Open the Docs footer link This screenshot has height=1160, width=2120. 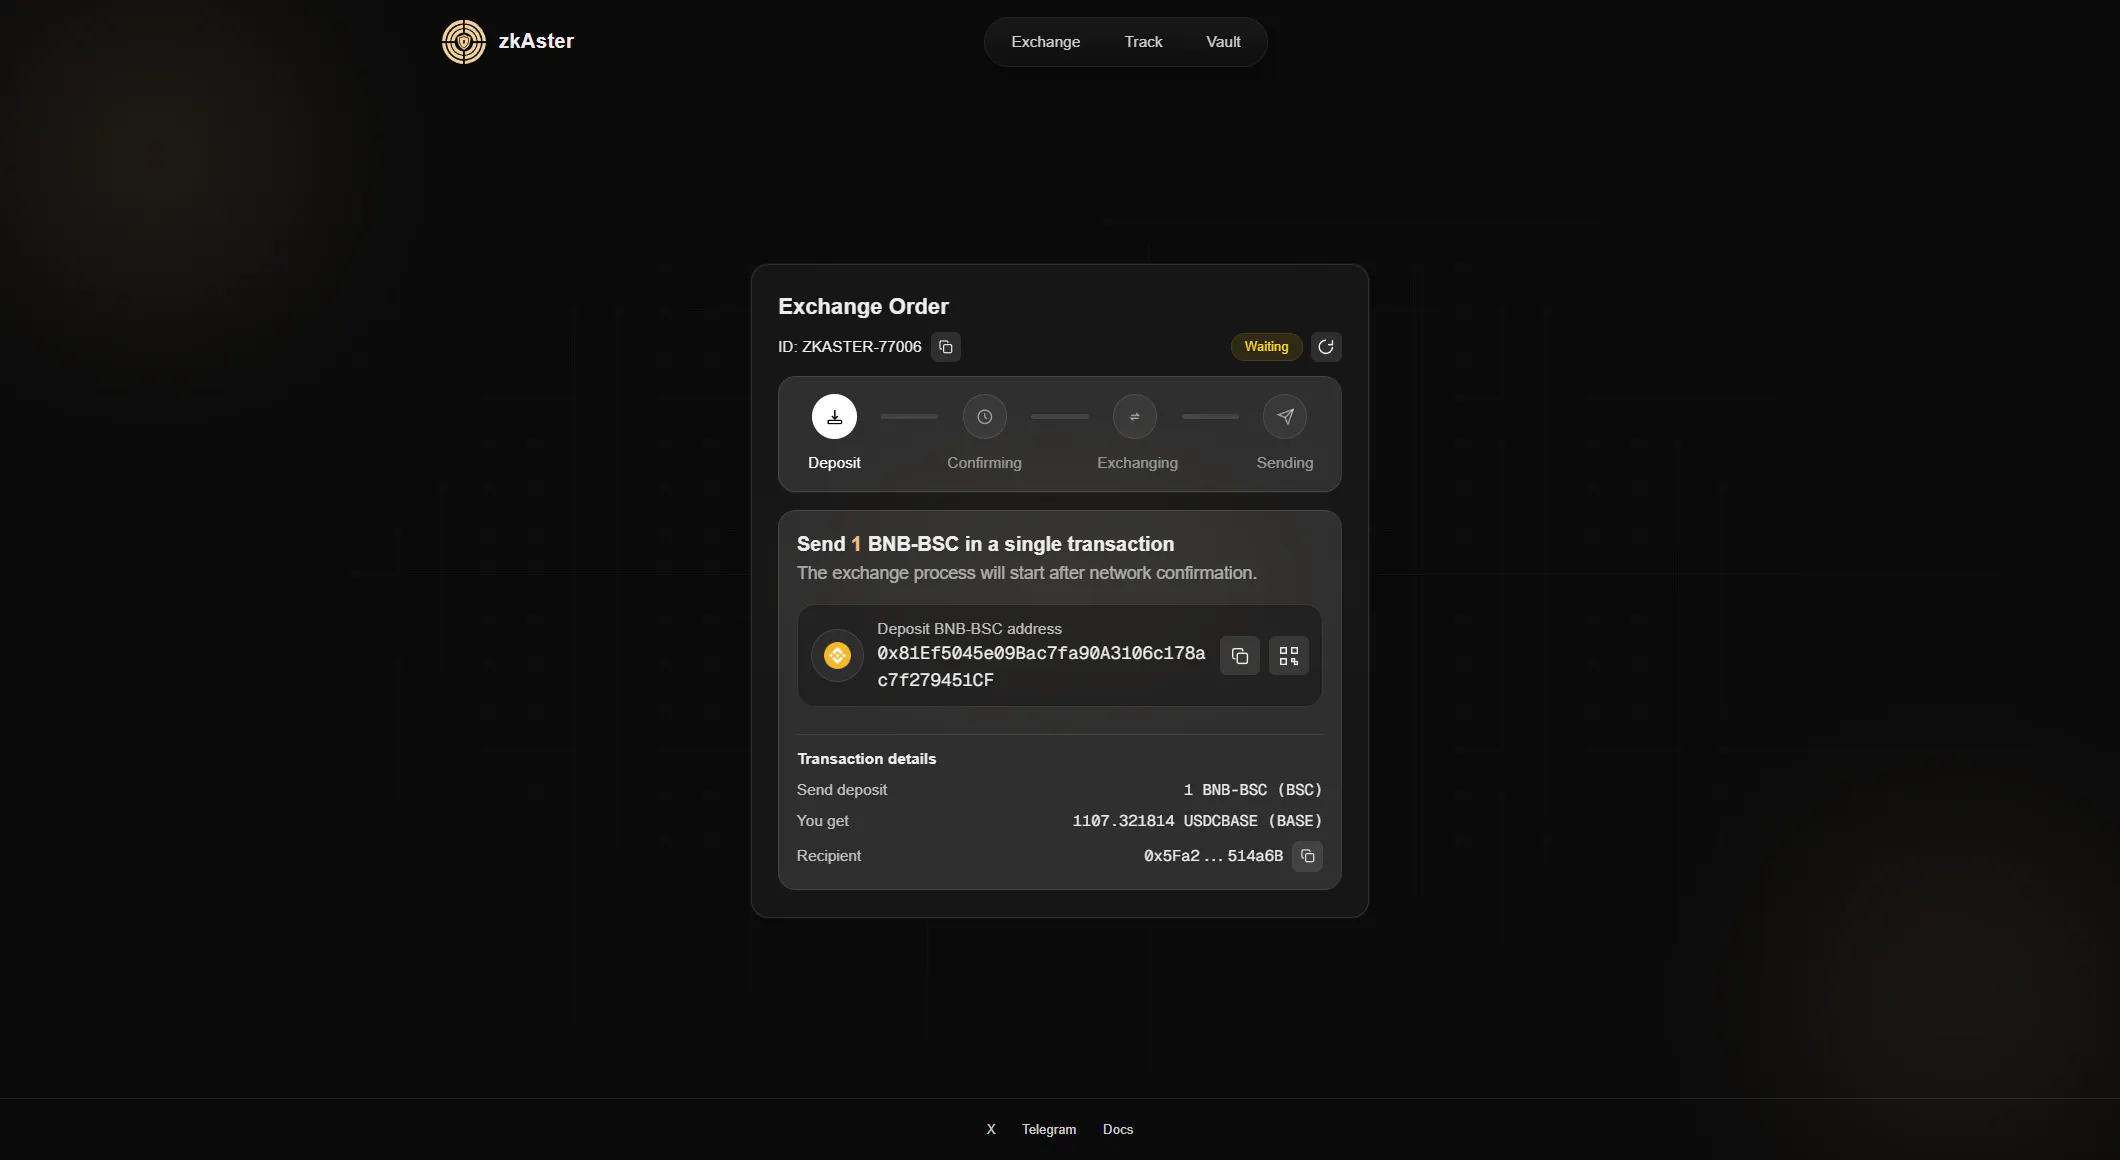pyautogui.click(x=1118, y=1129)
